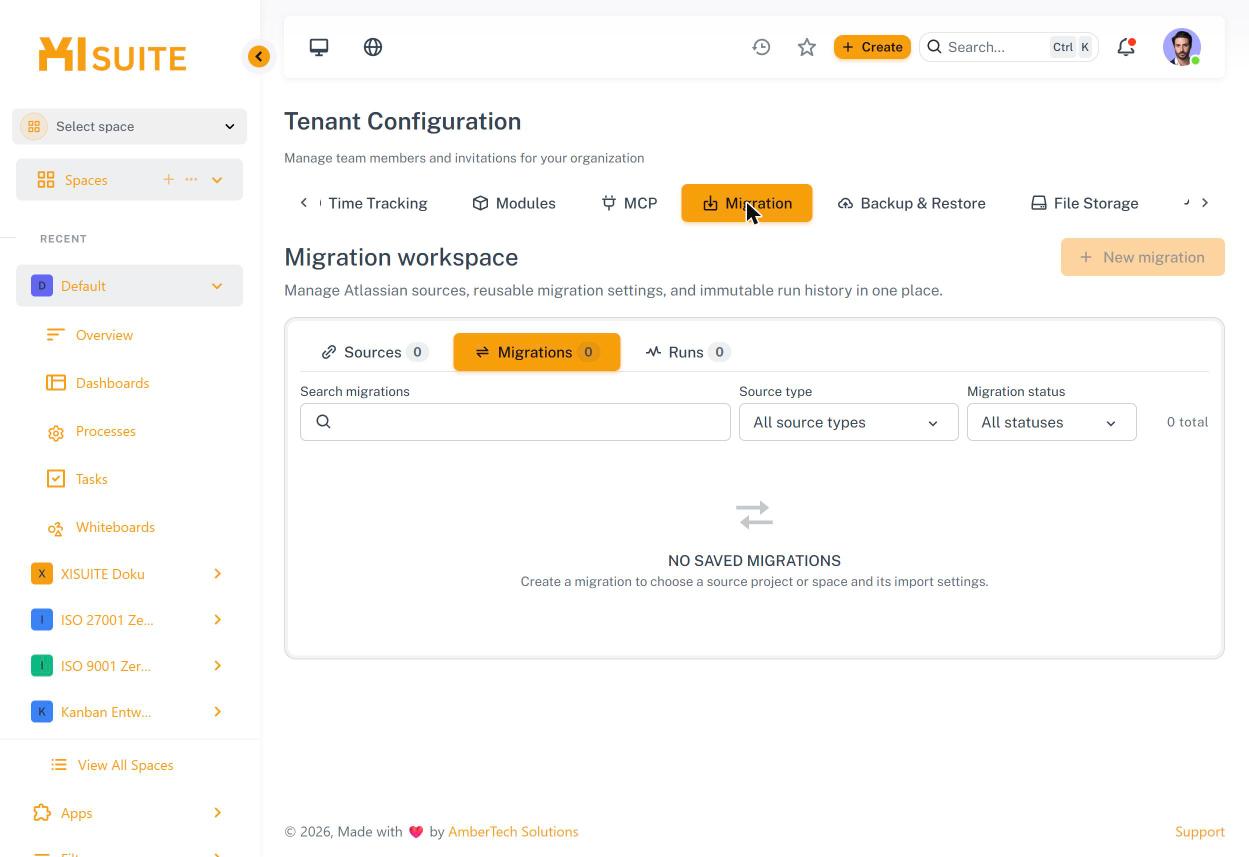The width and height of the screenshot is (1249, 857).
Task: Open the File Storage tab
Action: 1084,203
